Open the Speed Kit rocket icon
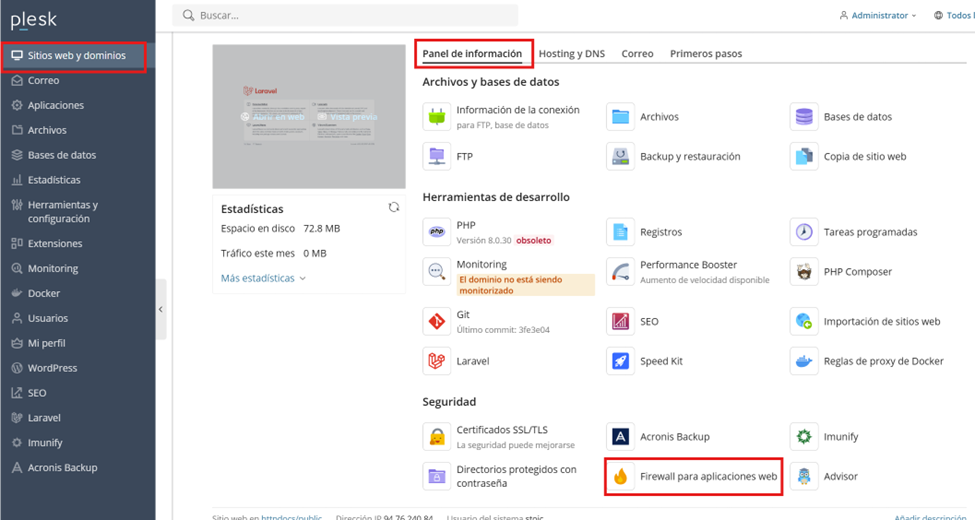The width and height of the screenshot is (975, 520). 620,361
